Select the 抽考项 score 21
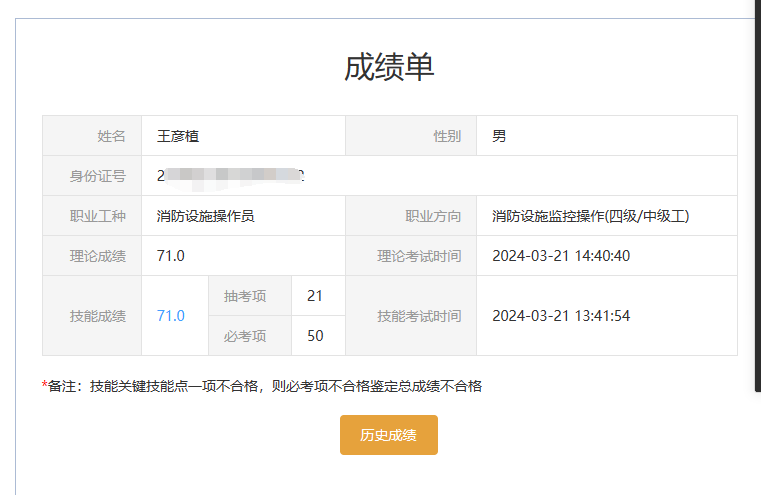 coord(315,296)
